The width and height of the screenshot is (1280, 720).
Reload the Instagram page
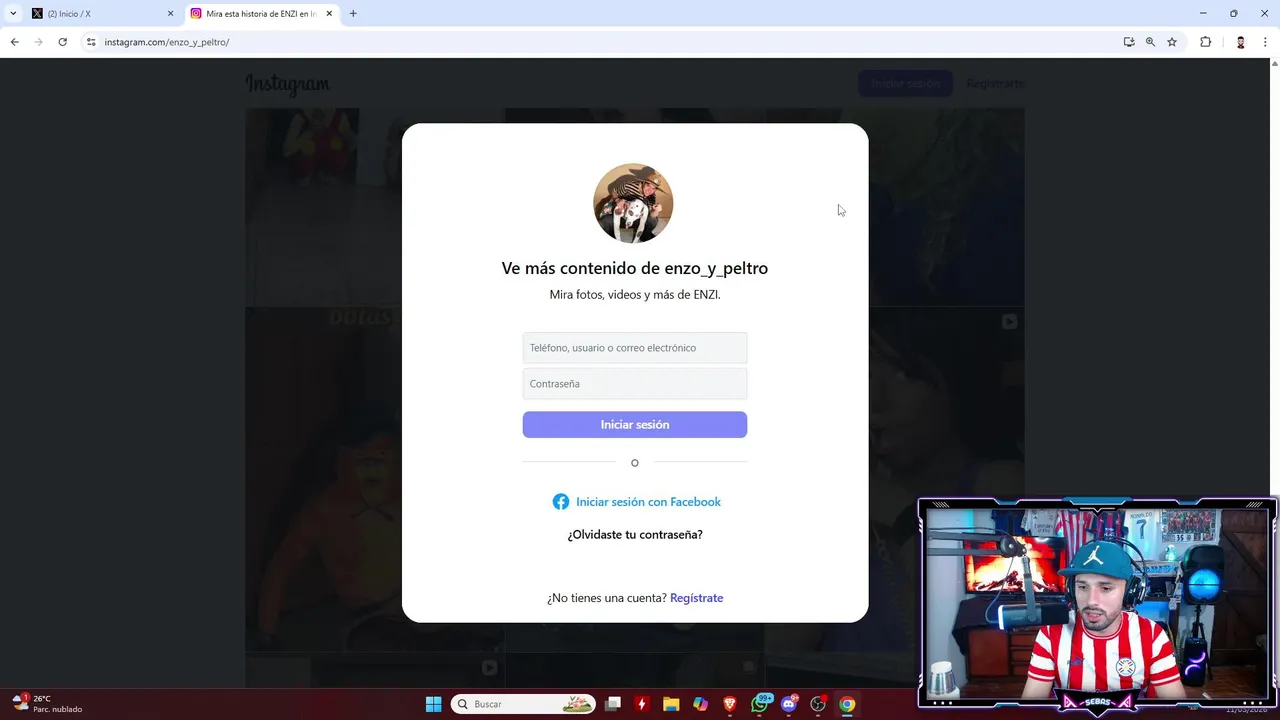tap(62, 42)
